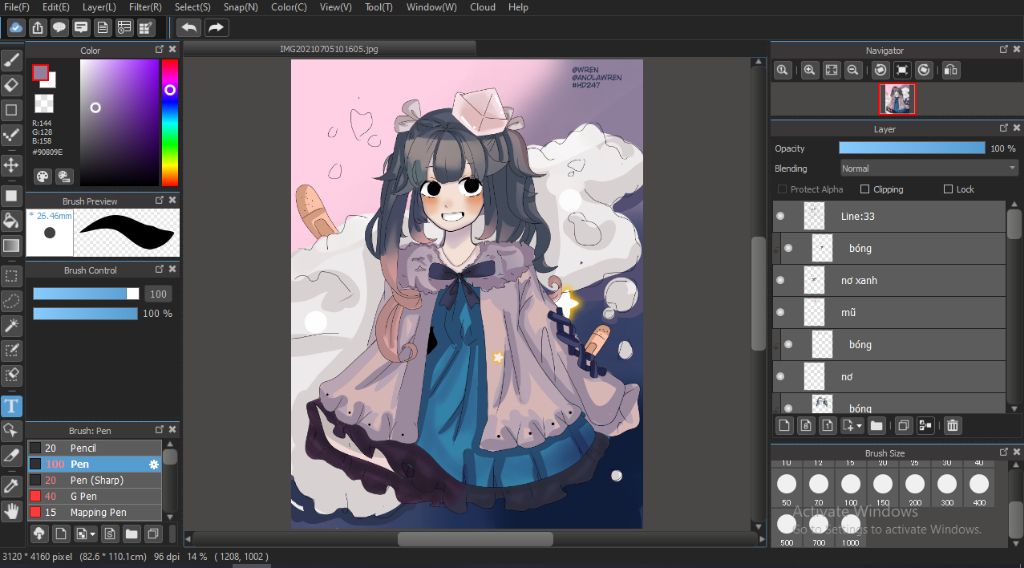Select the Brush tool

pos(11,60)
